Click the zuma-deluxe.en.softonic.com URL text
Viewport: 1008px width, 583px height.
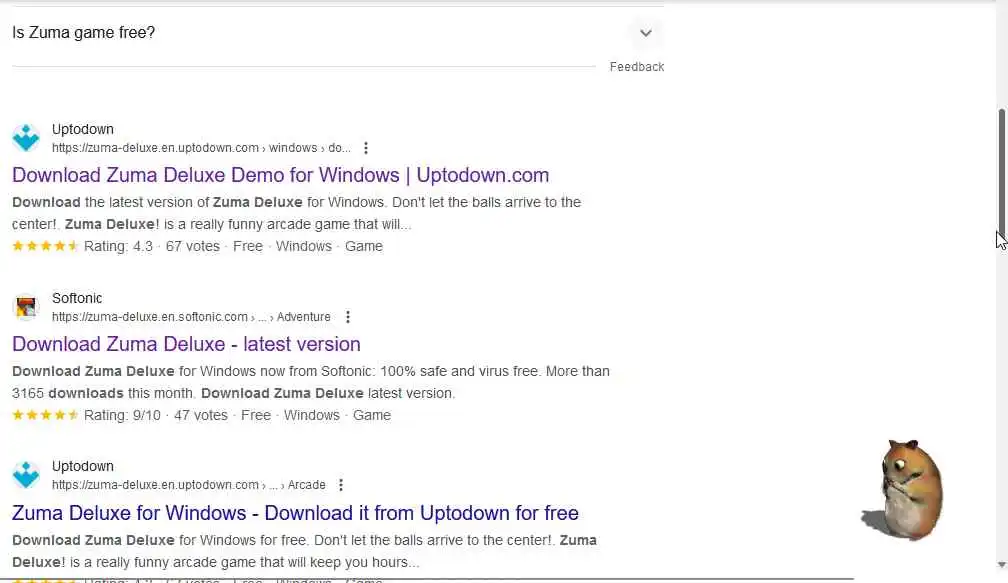click(191, 317)
